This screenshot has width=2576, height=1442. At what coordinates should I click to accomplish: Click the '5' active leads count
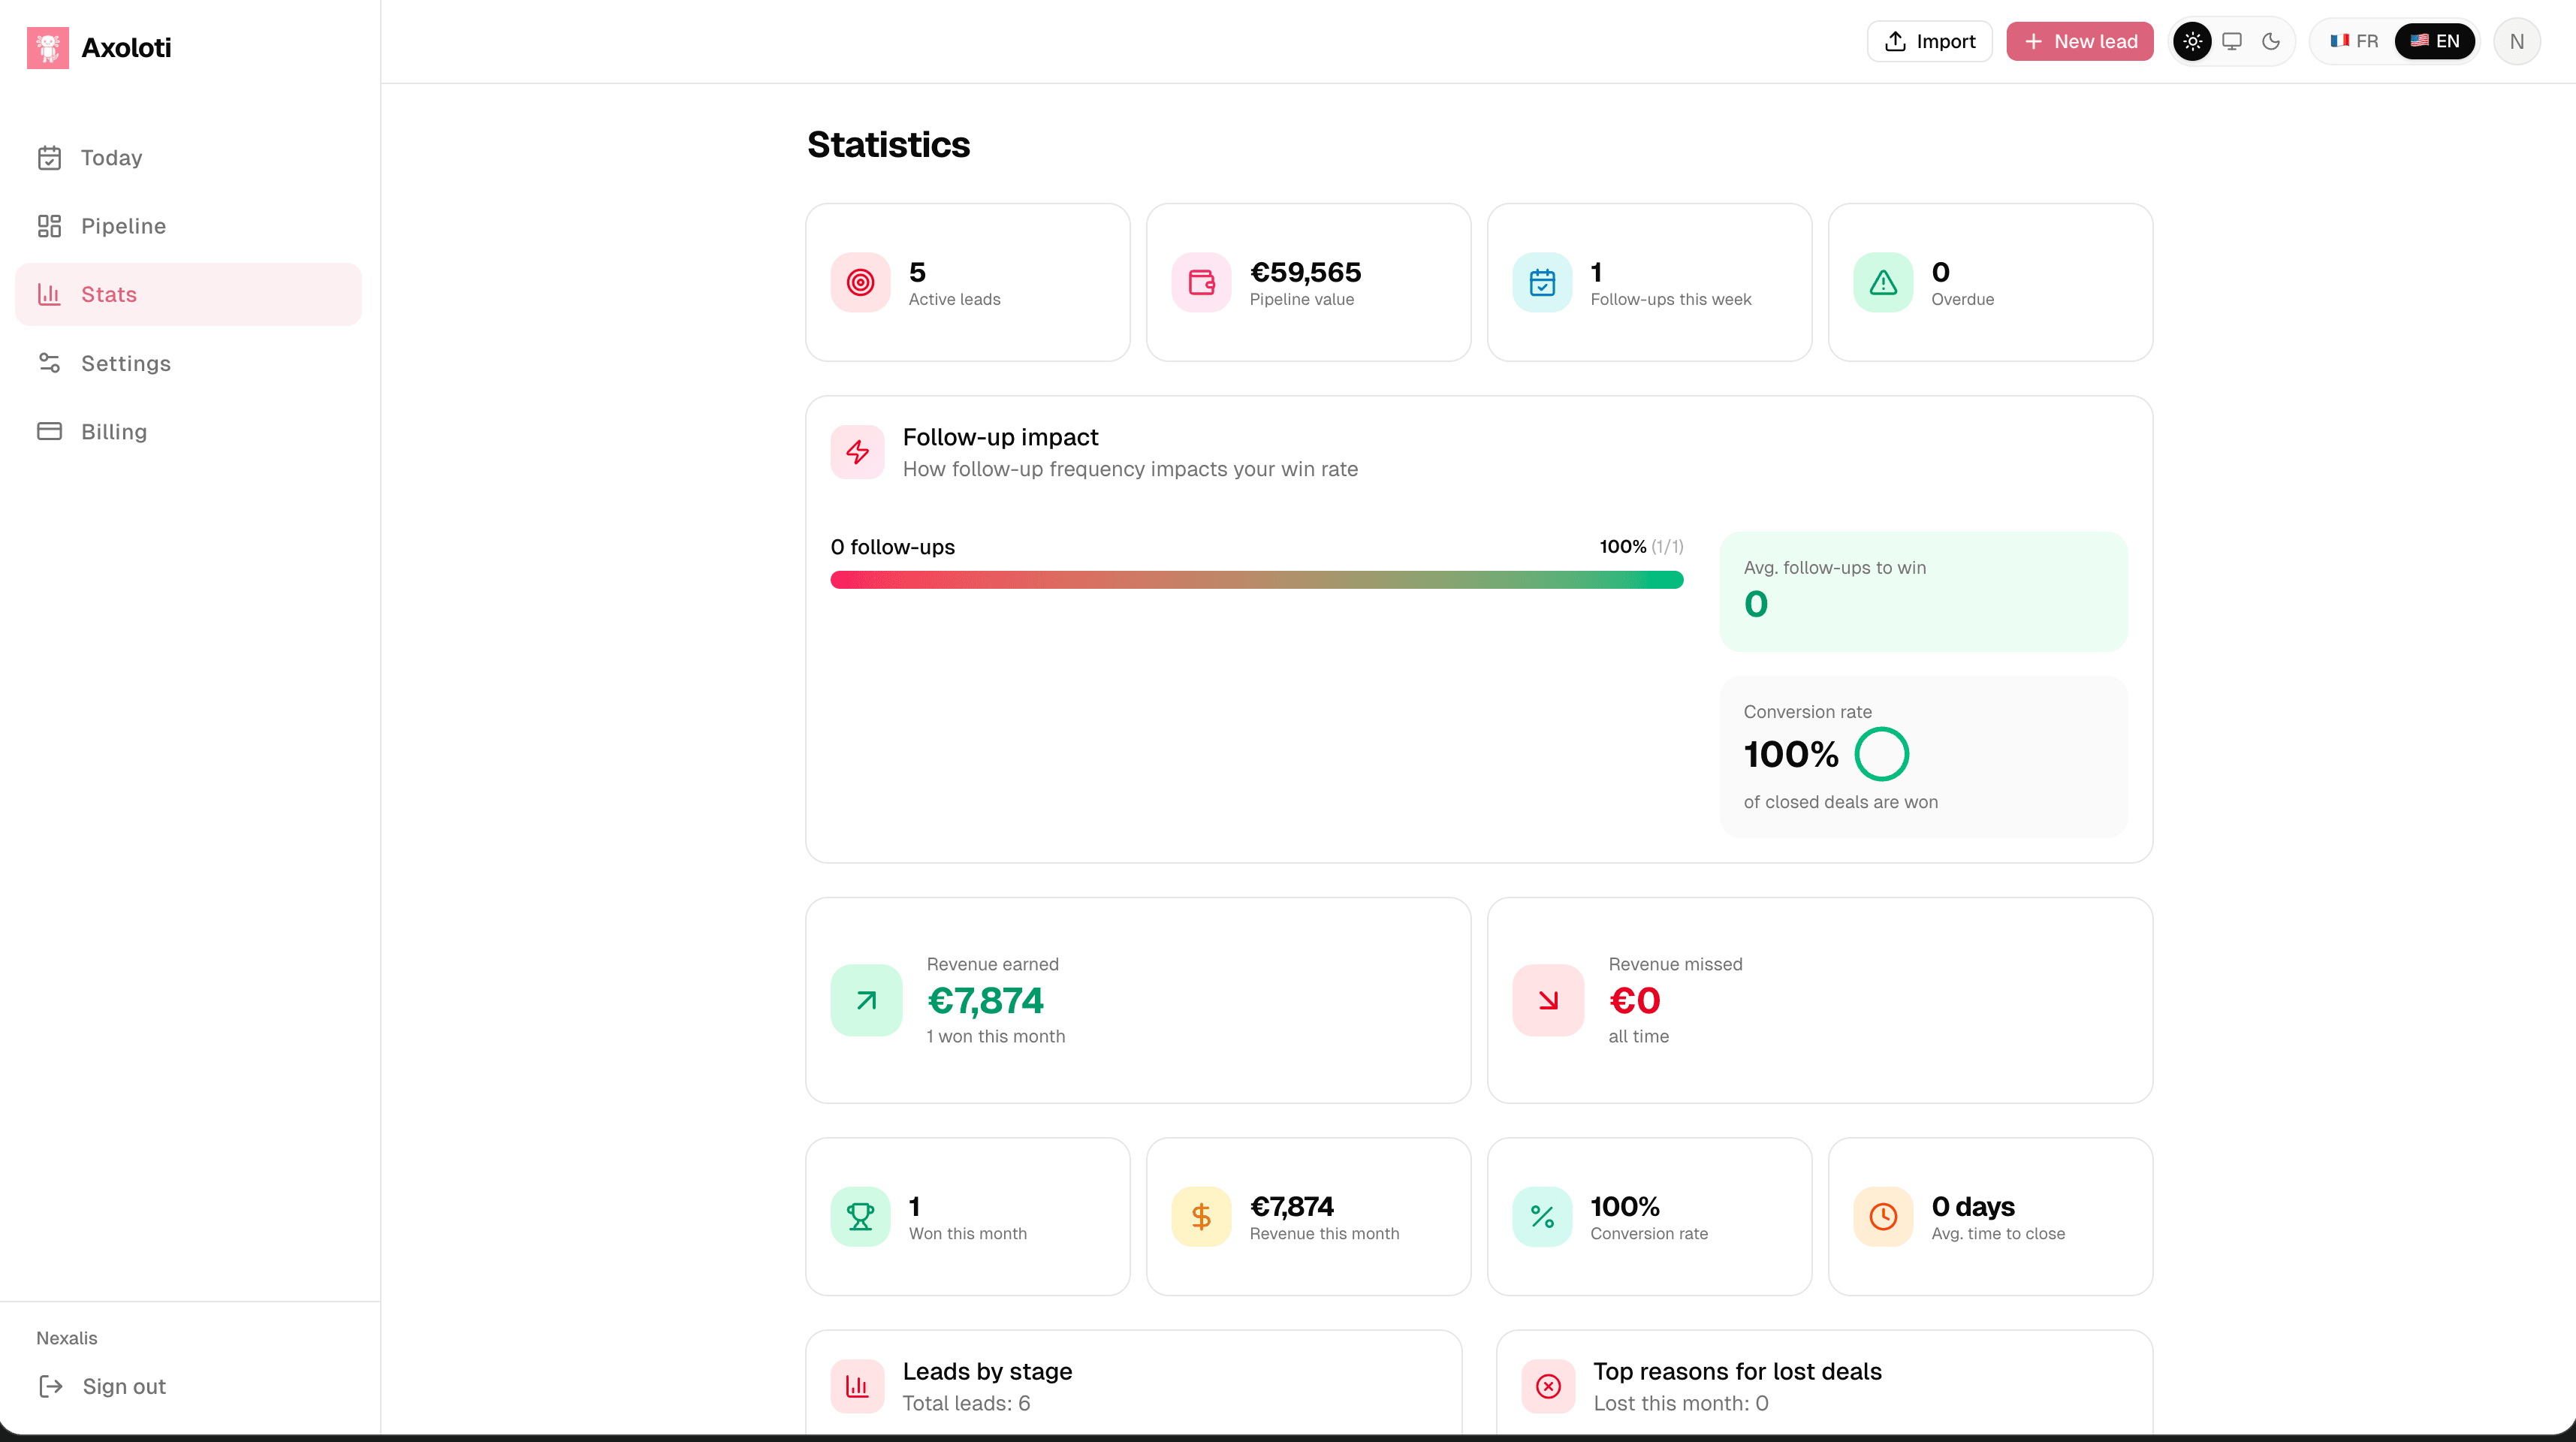click(x=917, y=272)
